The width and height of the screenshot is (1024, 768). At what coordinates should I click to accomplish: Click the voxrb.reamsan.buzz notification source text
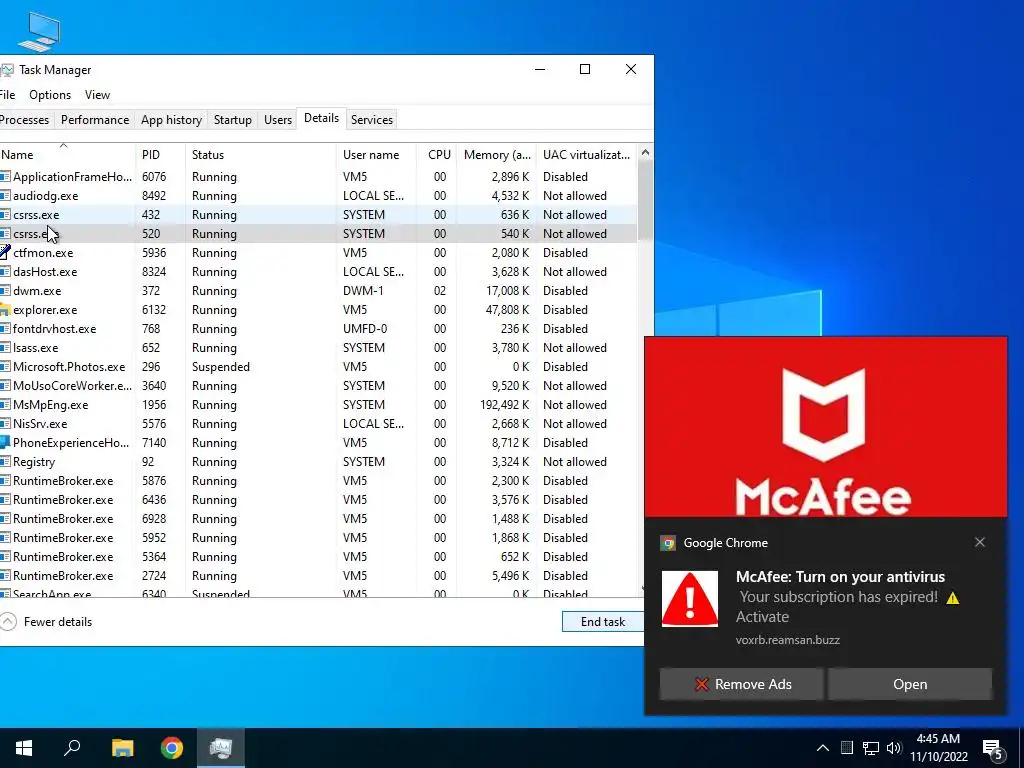coord(788,640)
